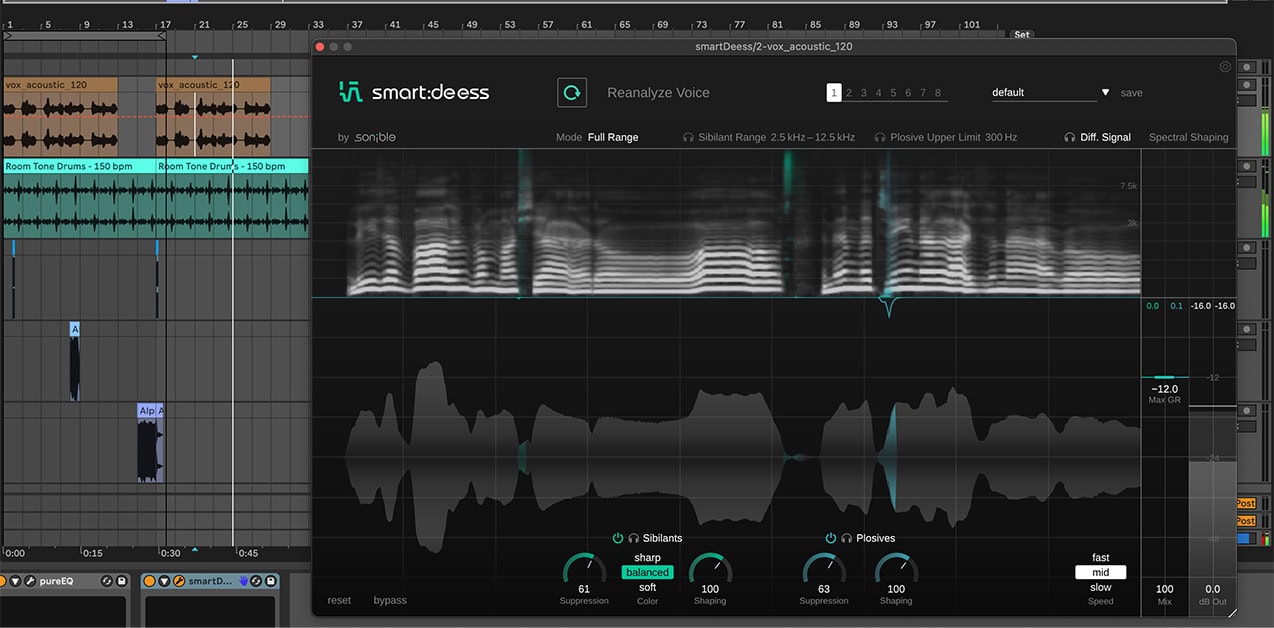Toggle the Sibilants power button

click(x=618, y=538)
